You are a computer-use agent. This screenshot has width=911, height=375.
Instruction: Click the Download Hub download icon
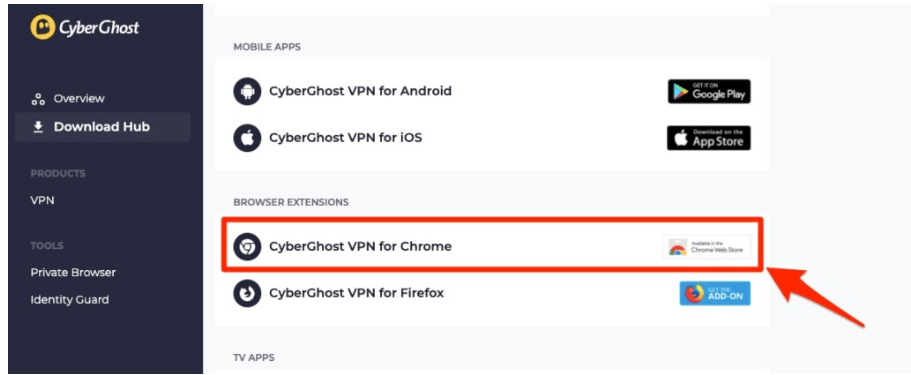[38, 127]
